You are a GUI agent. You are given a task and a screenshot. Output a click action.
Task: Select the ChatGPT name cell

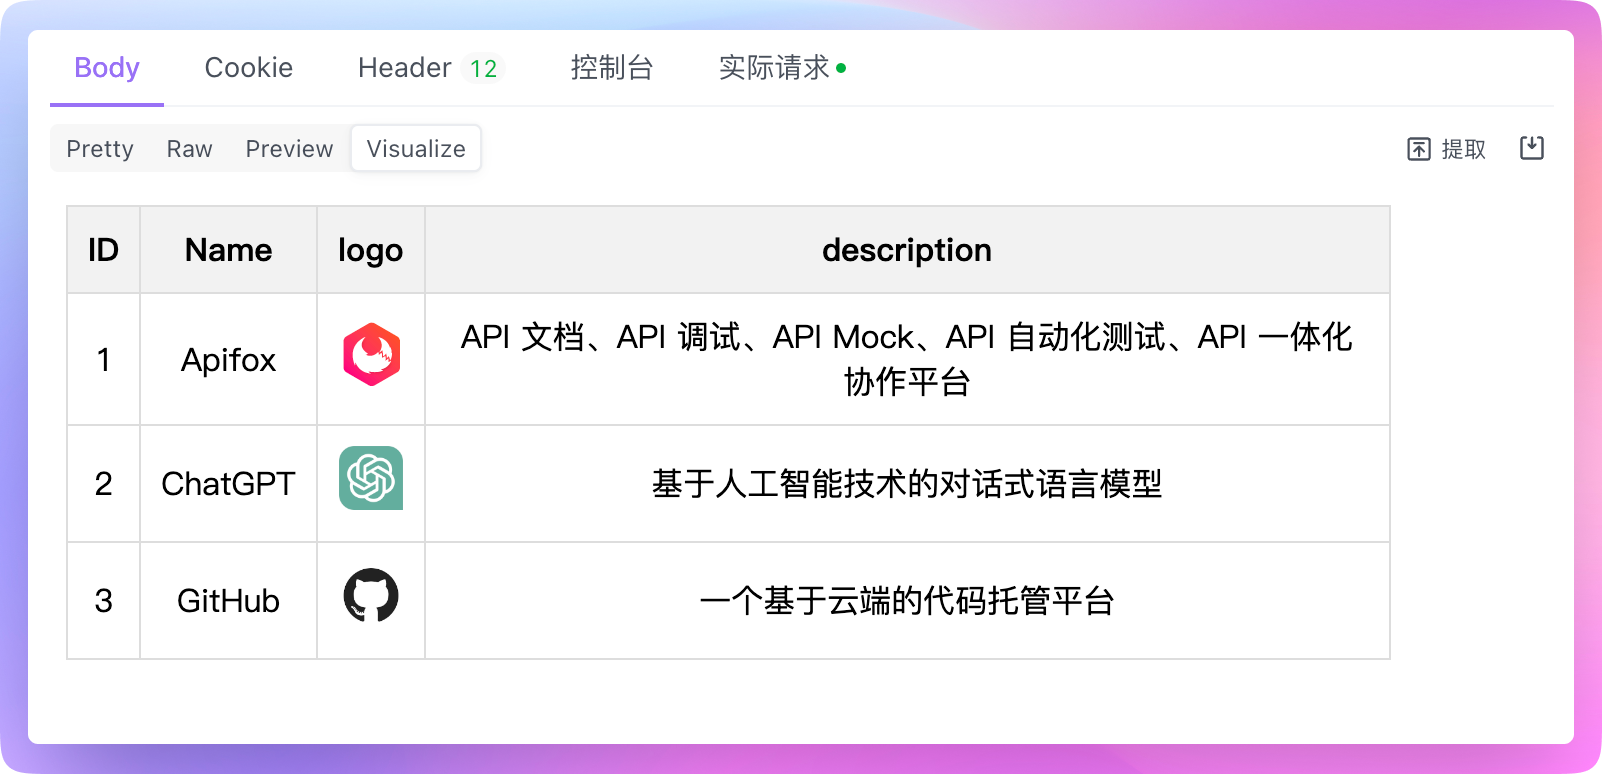[x=228, y=484]
